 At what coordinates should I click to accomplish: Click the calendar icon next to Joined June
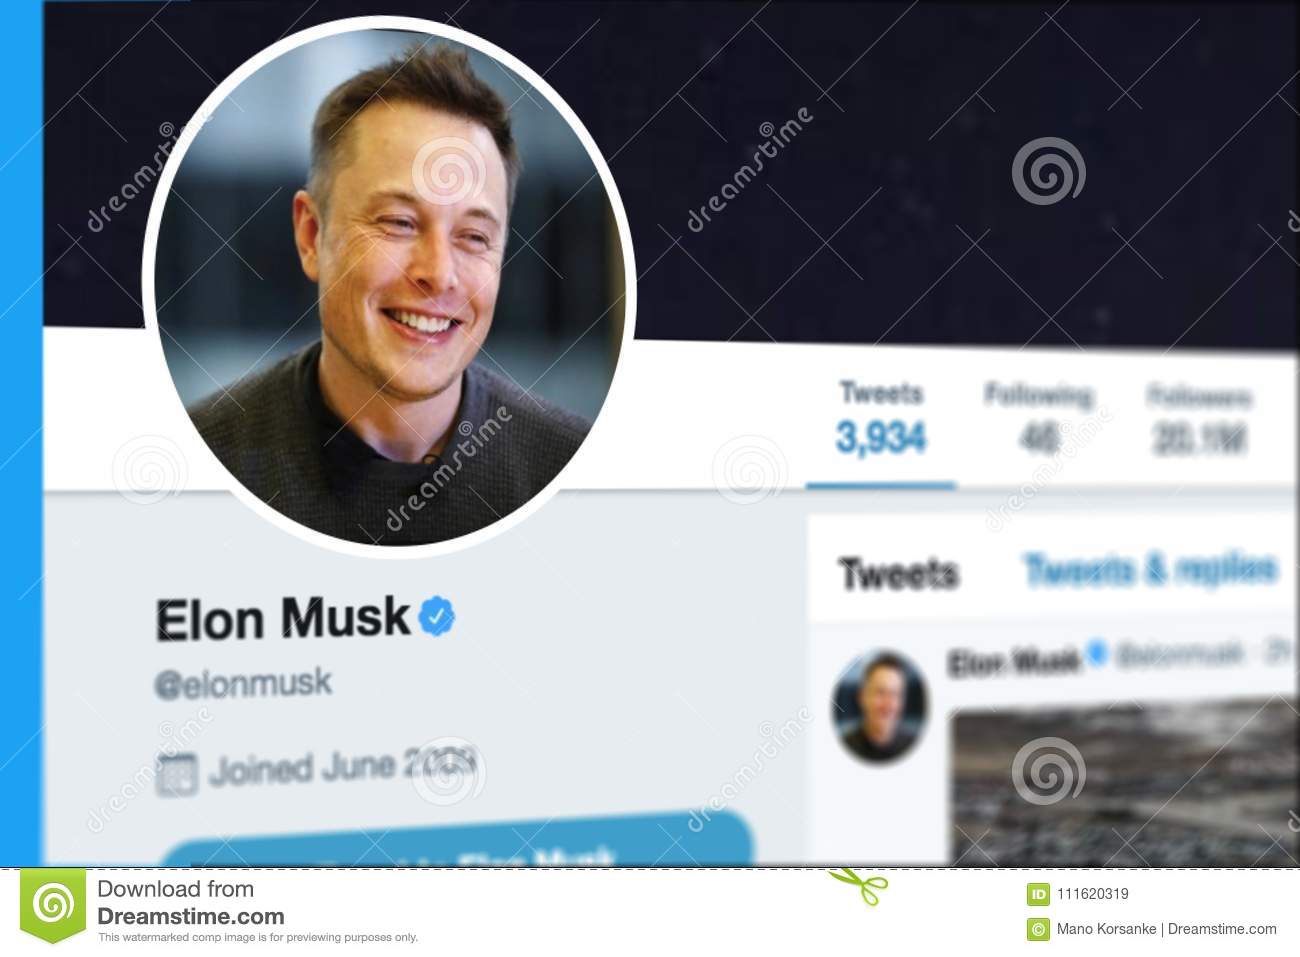click(x=177, y=772)
